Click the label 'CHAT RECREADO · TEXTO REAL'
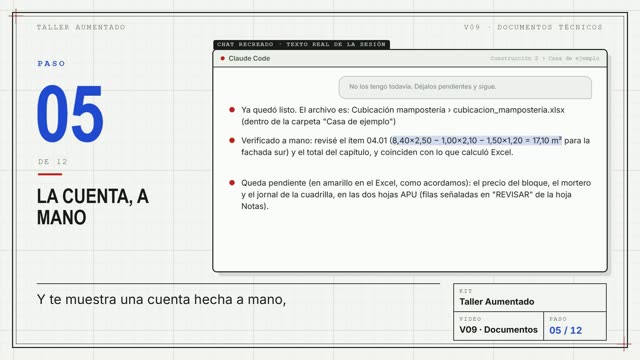The image size is (640, 360). [x=301, y=44]
